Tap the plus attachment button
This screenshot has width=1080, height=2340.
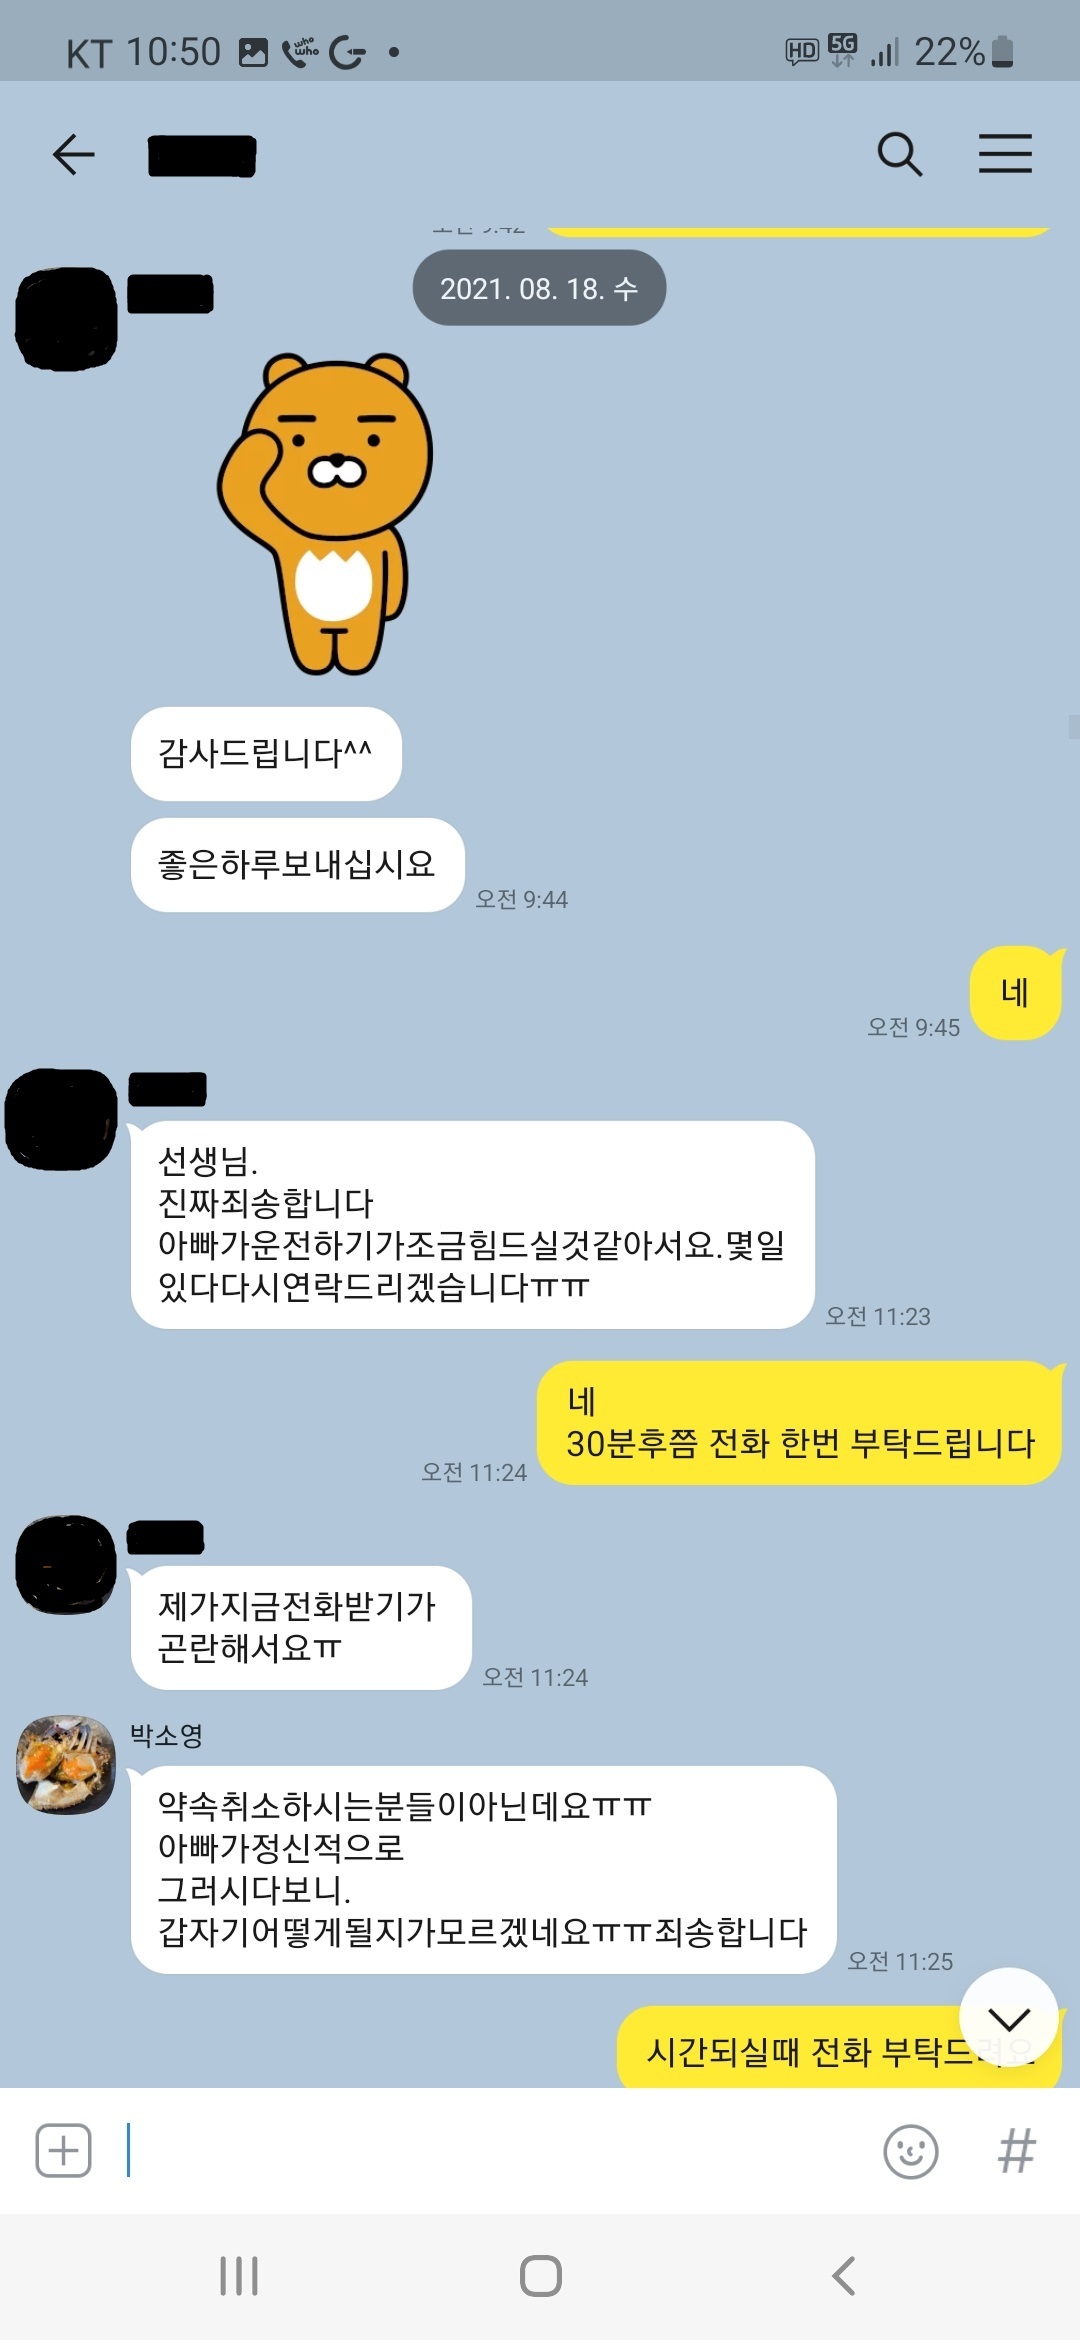click(64, 2150)
